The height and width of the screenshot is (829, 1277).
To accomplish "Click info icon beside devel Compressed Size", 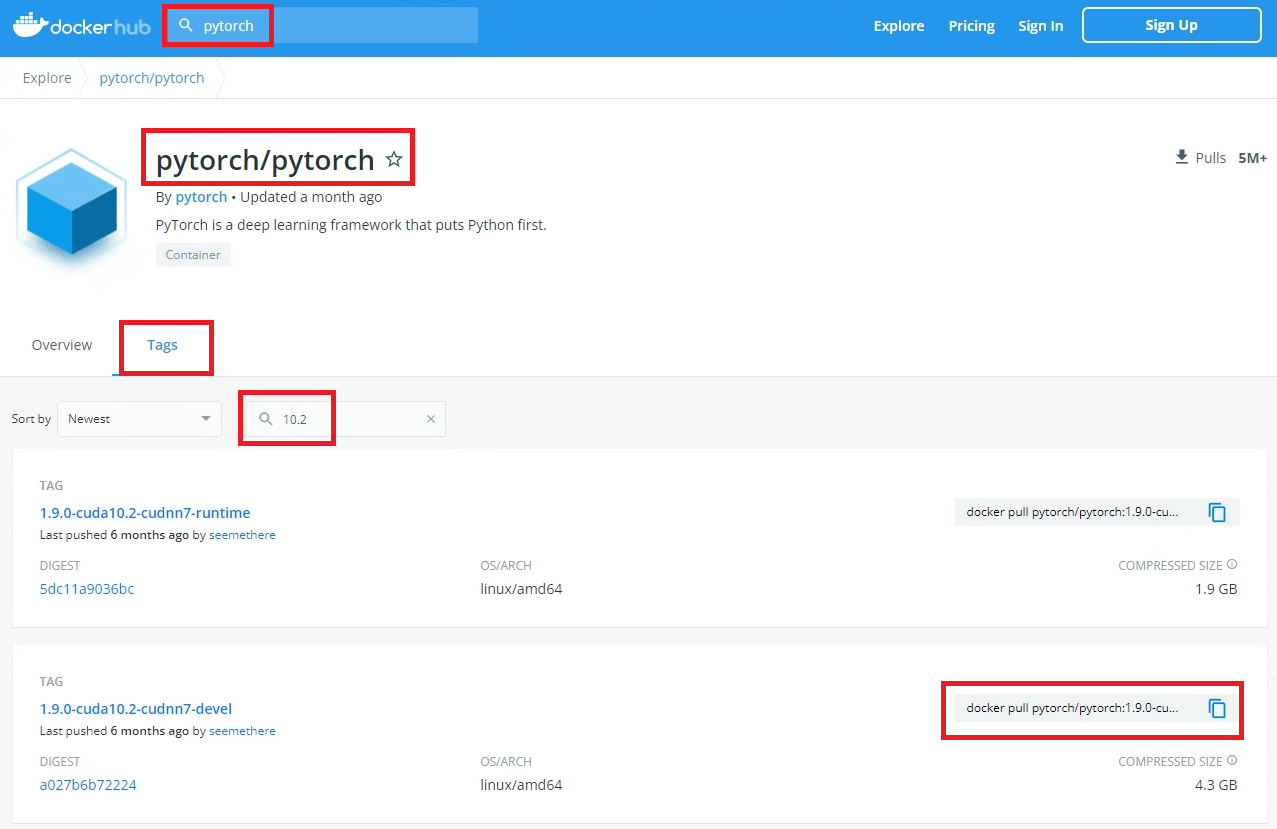I will click(1232, 760).
